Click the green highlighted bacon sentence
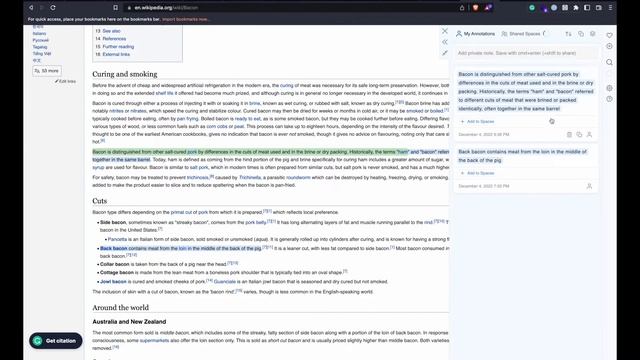 250,152
